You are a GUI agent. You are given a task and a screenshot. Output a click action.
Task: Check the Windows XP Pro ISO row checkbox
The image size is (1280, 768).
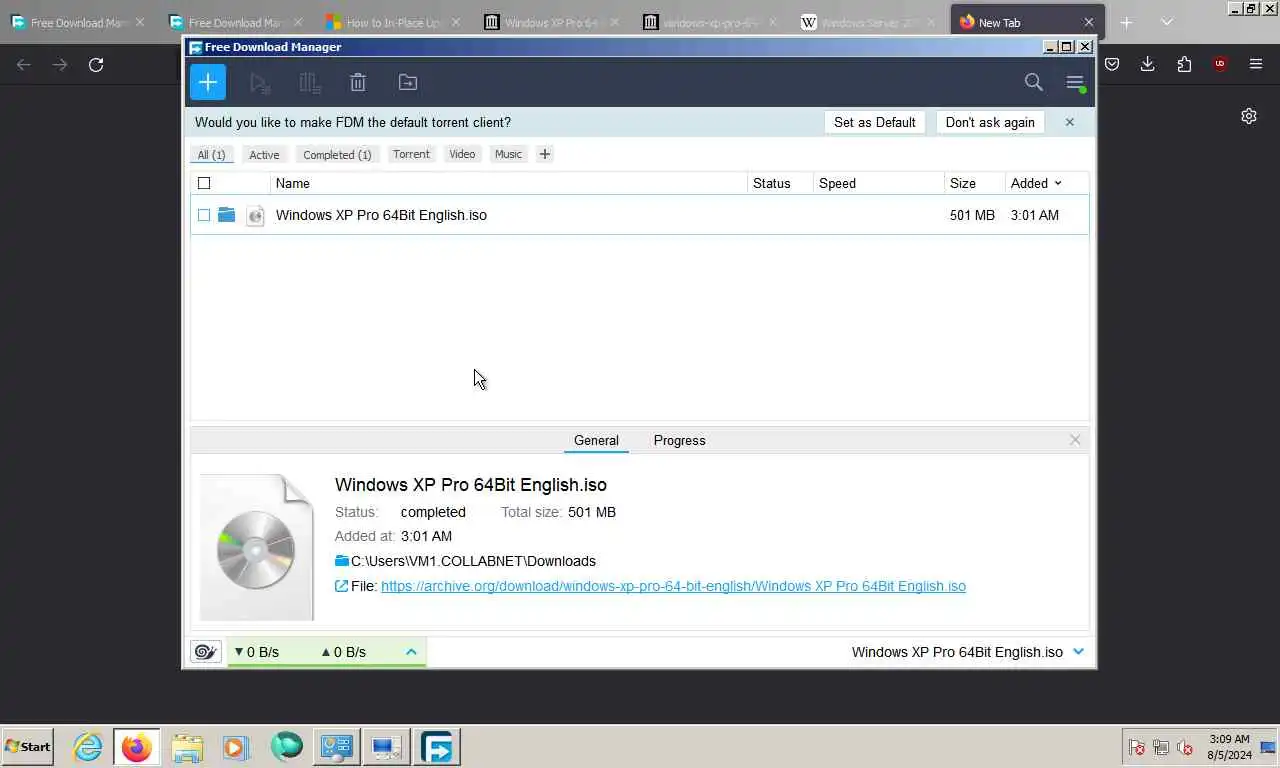click(204, 215)
